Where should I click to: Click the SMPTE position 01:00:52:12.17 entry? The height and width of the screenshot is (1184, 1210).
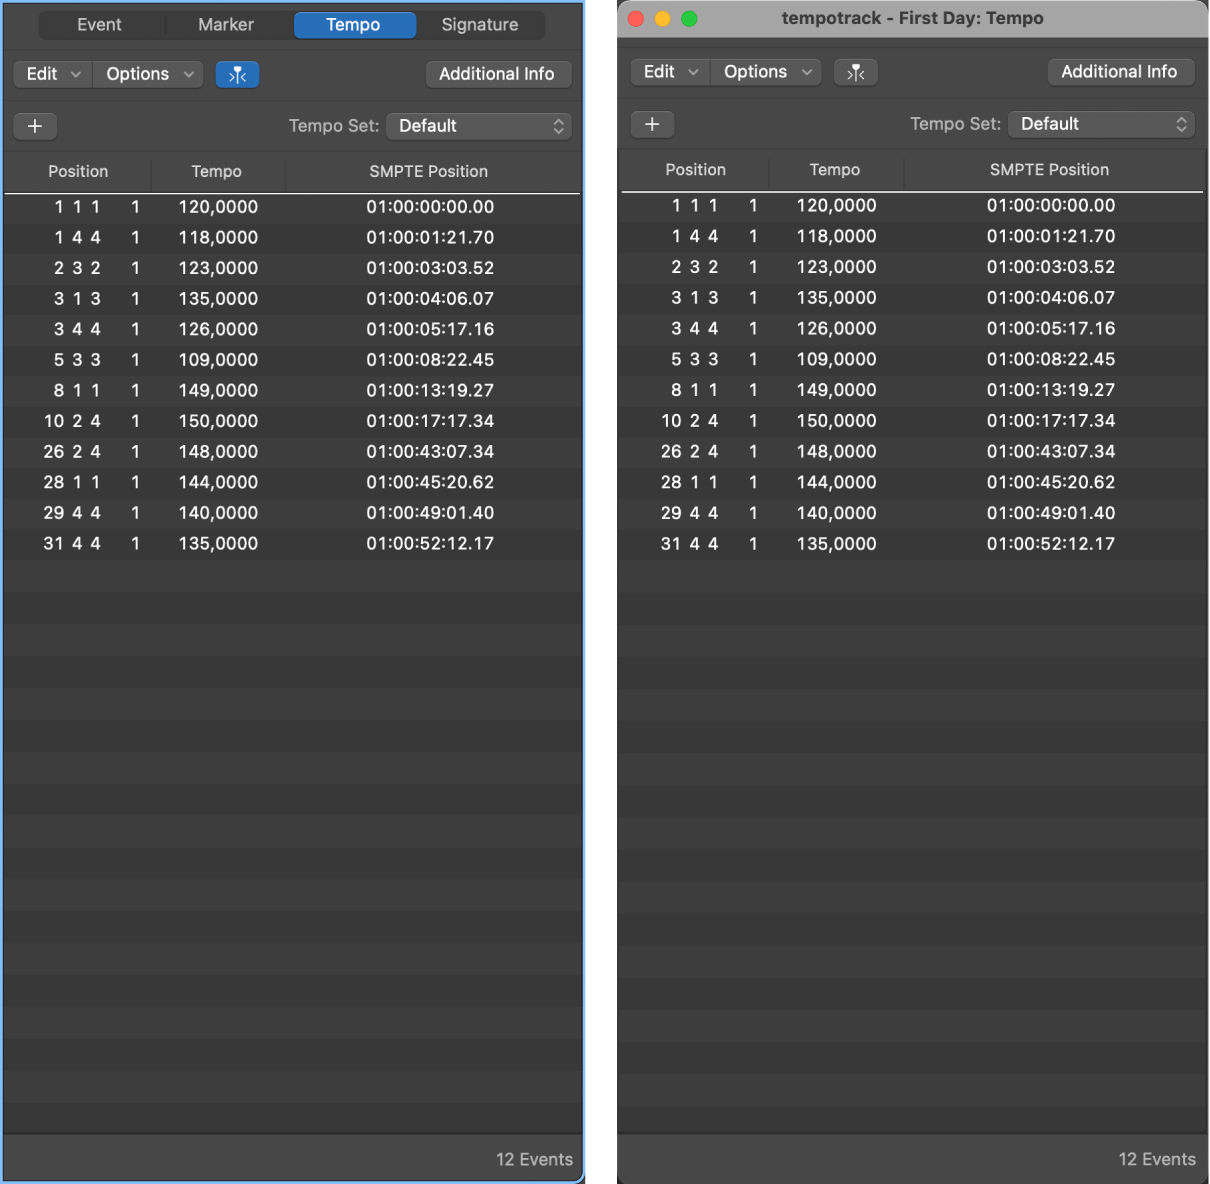click(432, 543)
